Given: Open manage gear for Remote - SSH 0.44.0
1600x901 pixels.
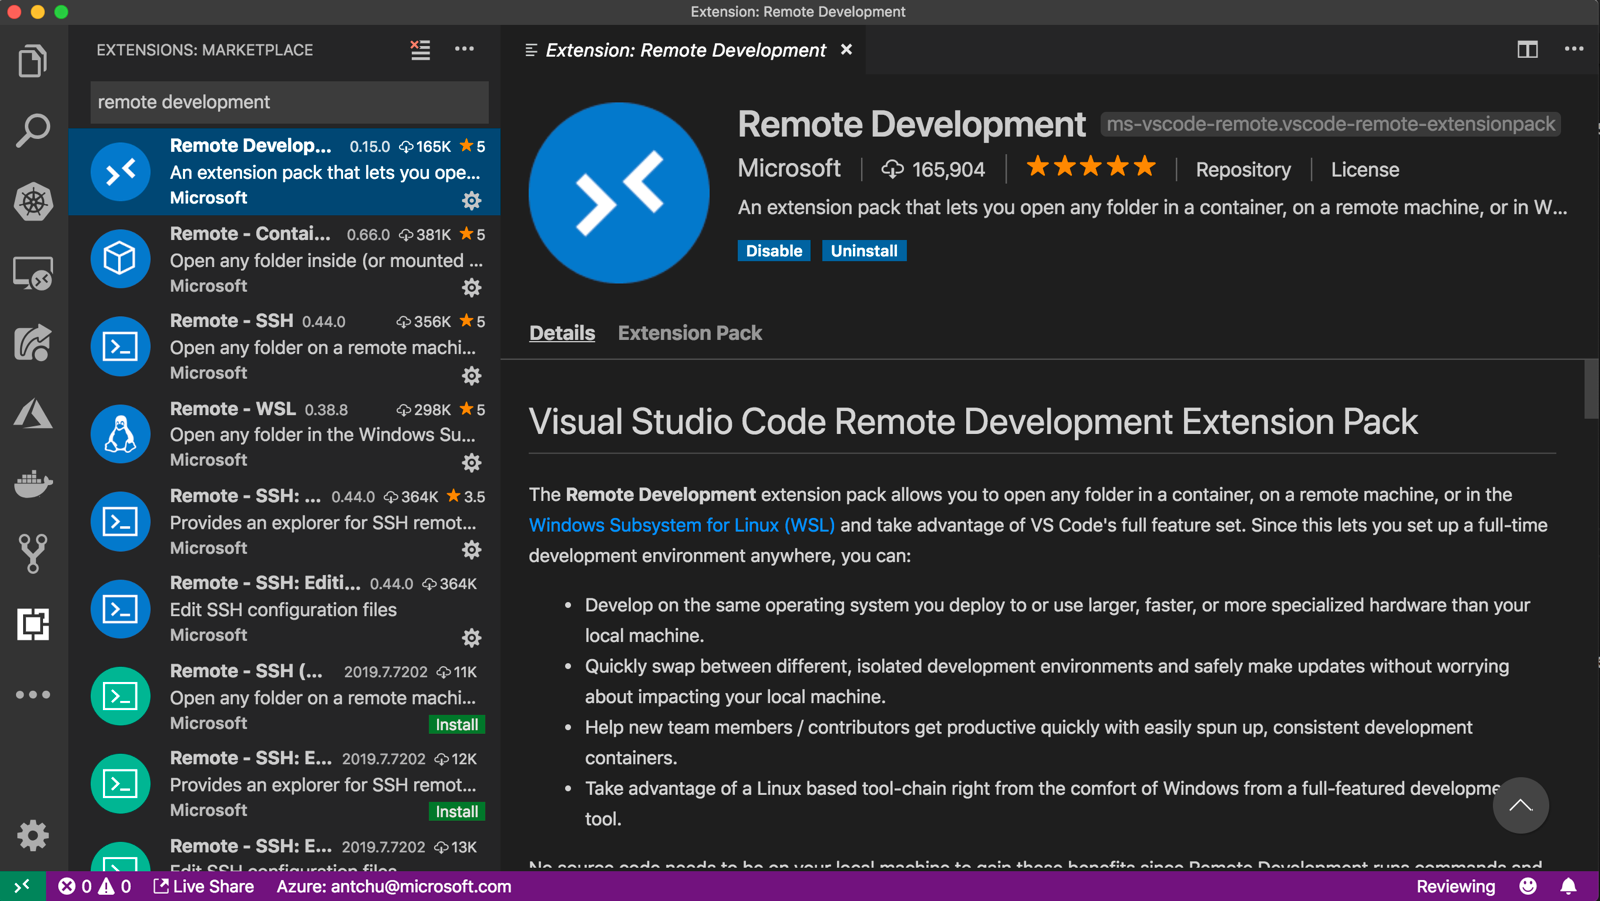Looking at the screenshot, I should [472, 375].
